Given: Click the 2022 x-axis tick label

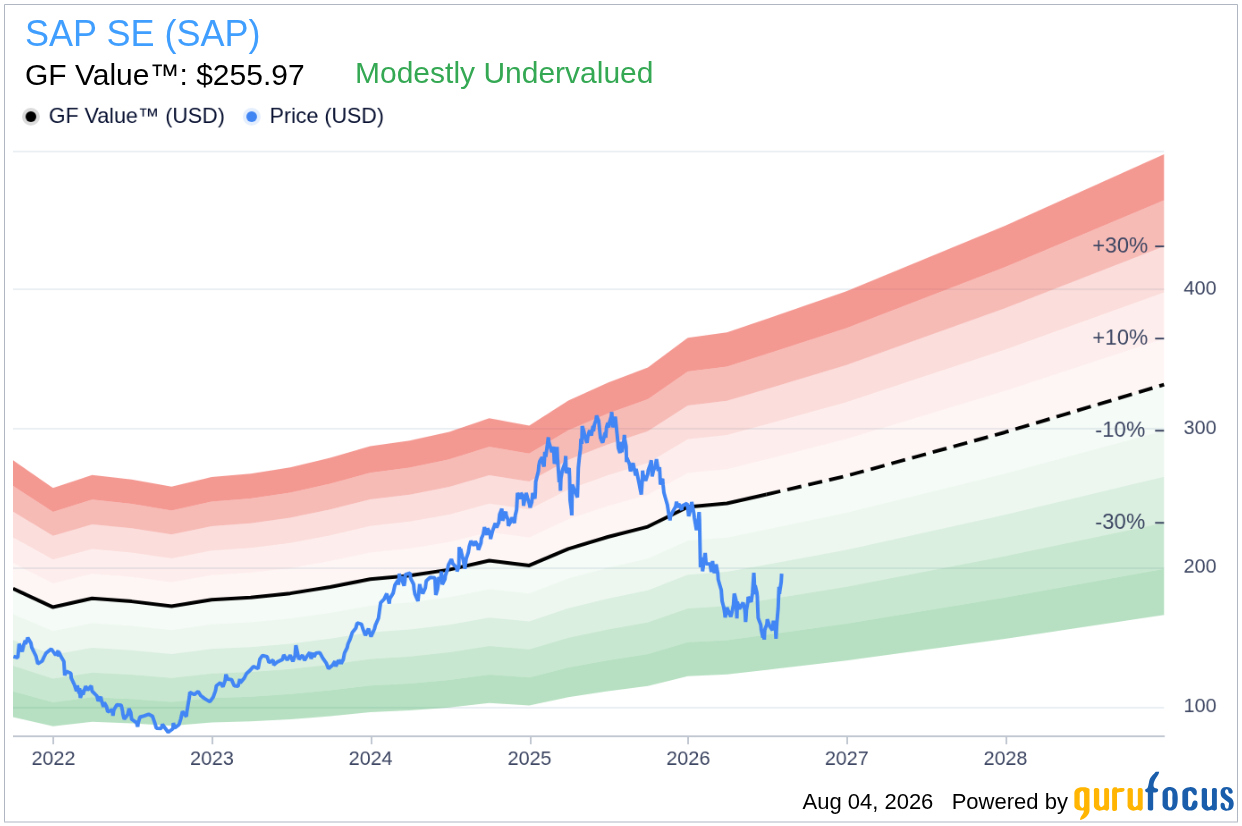Looking at the screenshot, I should pos(53,759).
